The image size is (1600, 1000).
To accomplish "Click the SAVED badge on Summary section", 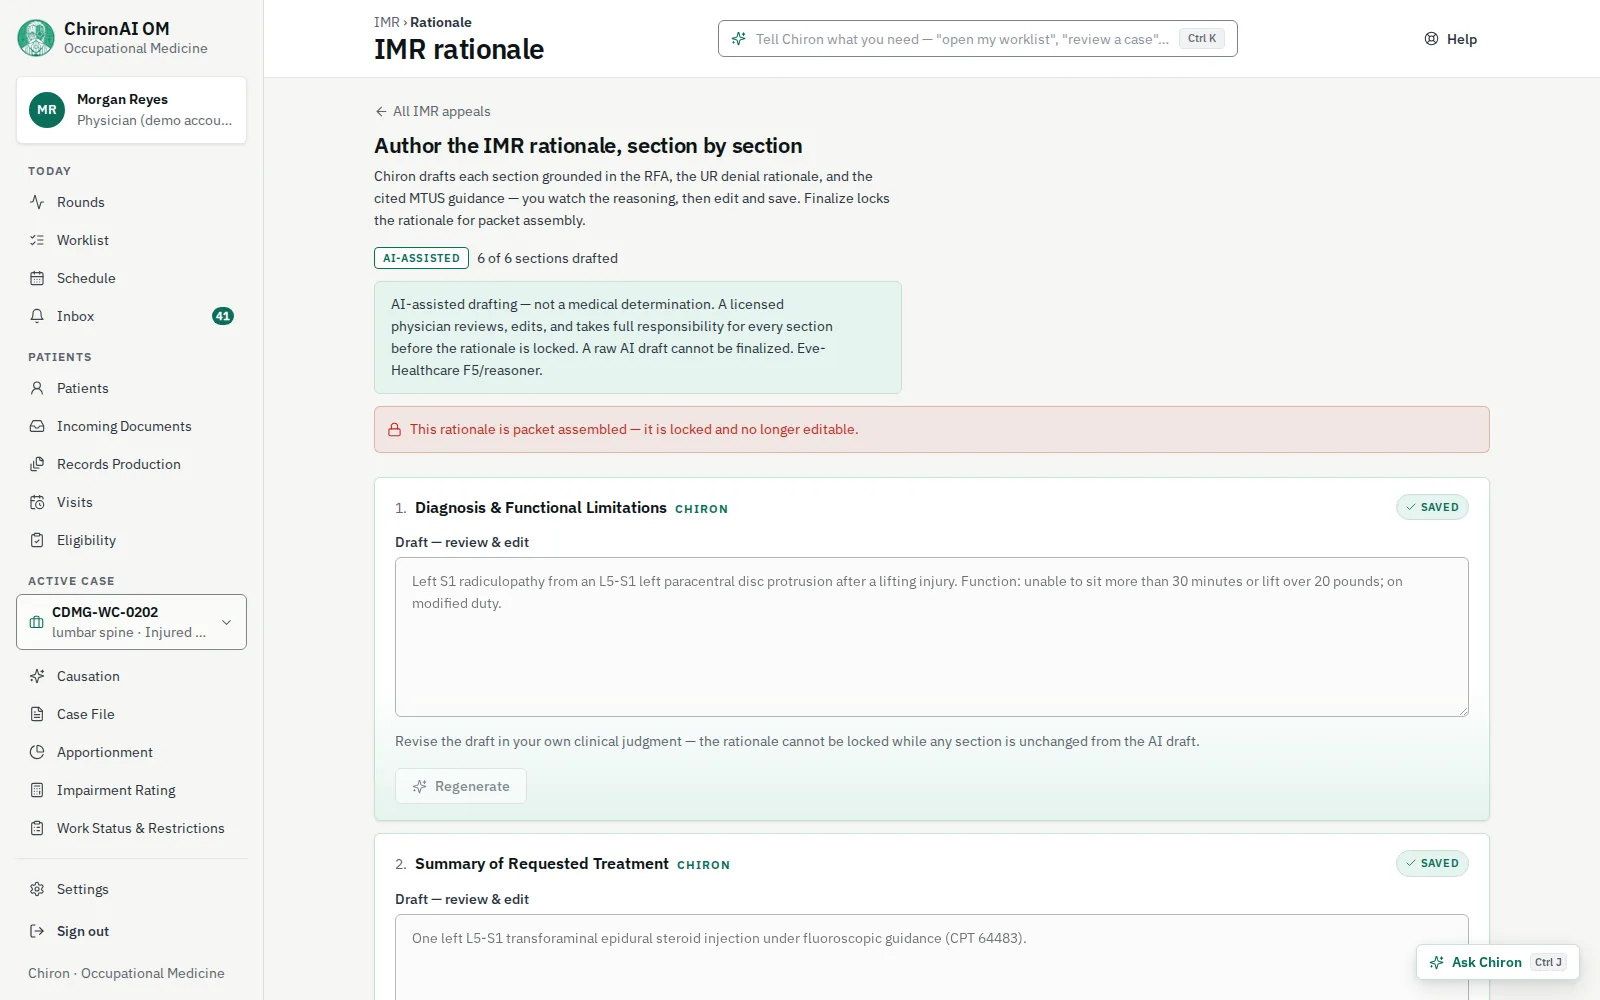I will click(1432, 863).
